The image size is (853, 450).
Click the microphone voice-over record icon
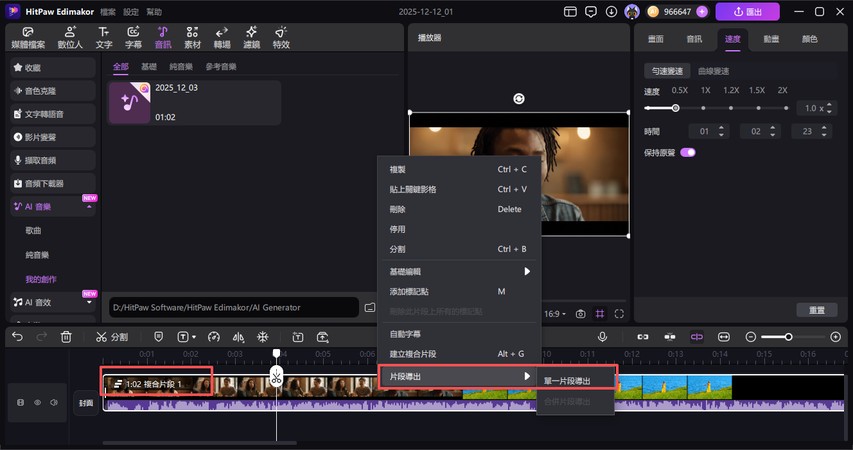[x=602, y=337]
